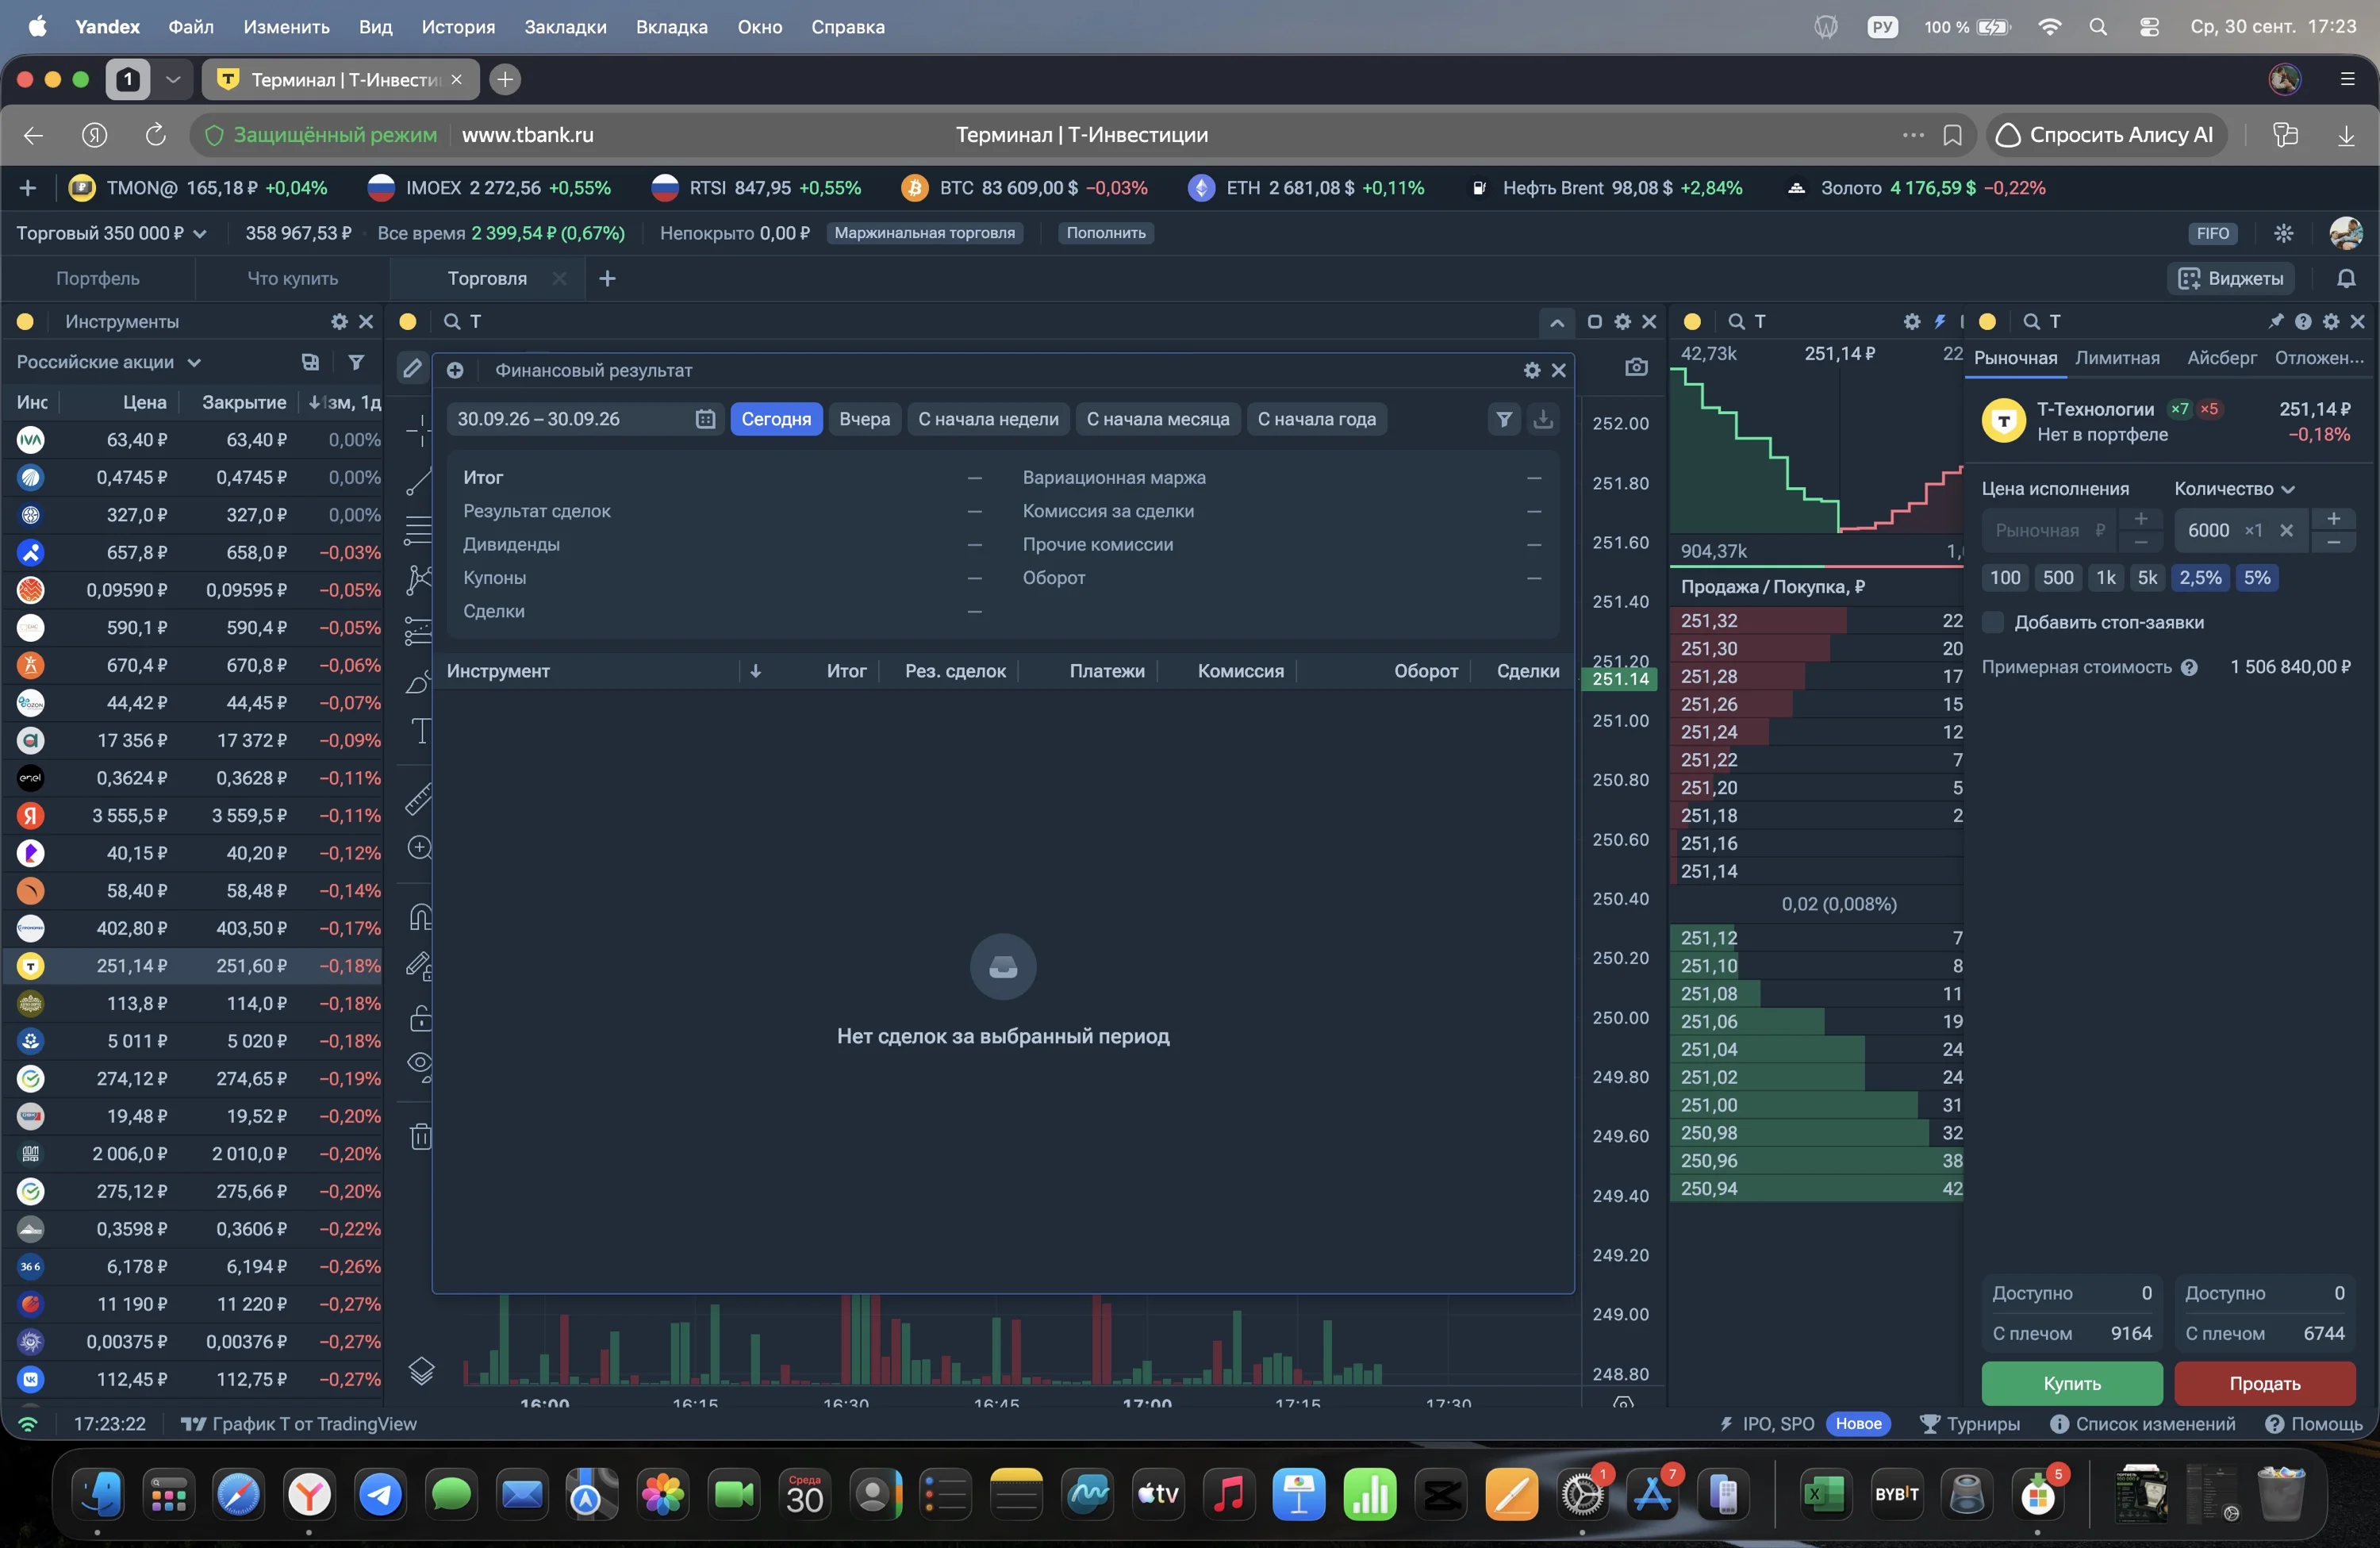Open the layers icon below chart tools
Image resolution: width=2380 pixels, height=1548 pixels.
coord(421,1371)
